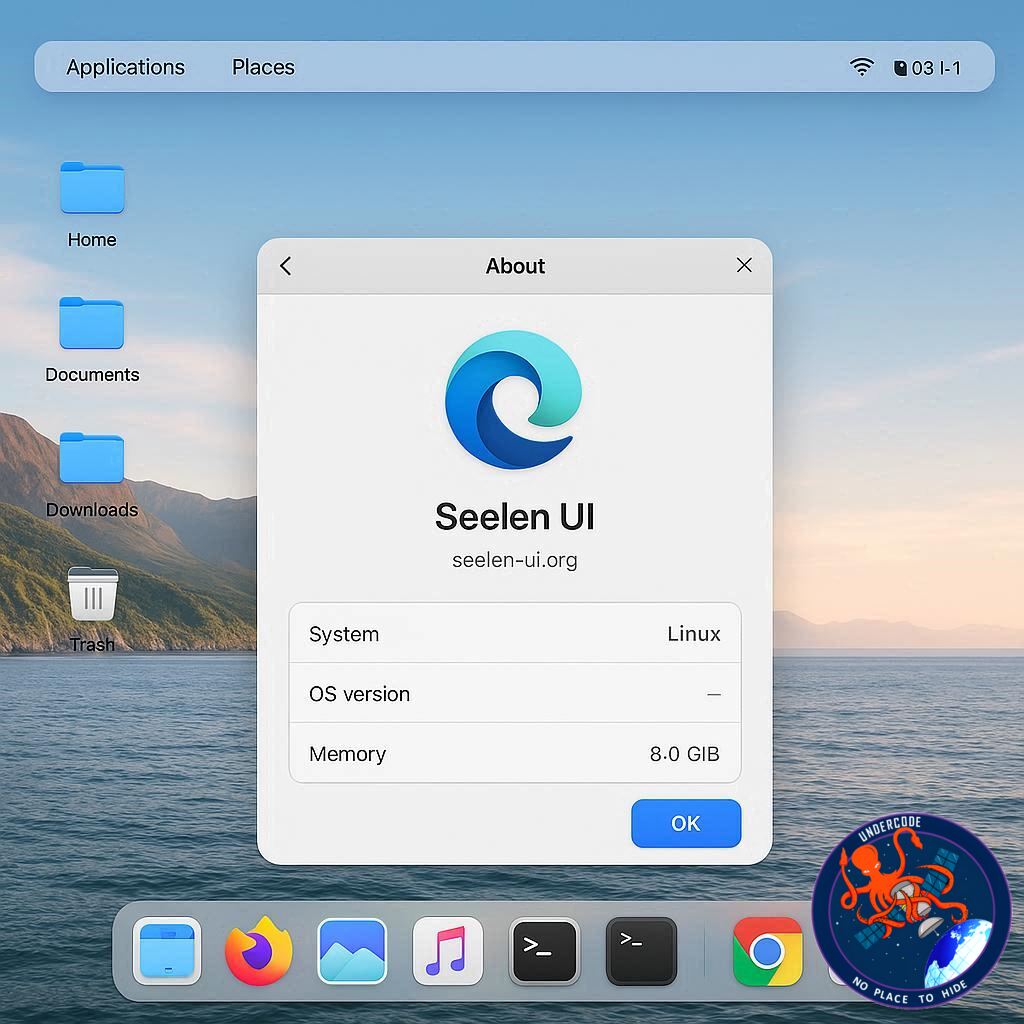Viewport: 1024px width, 1024px height.
Task: Launch Firefox from the dock
Action: tap(259, 951)
